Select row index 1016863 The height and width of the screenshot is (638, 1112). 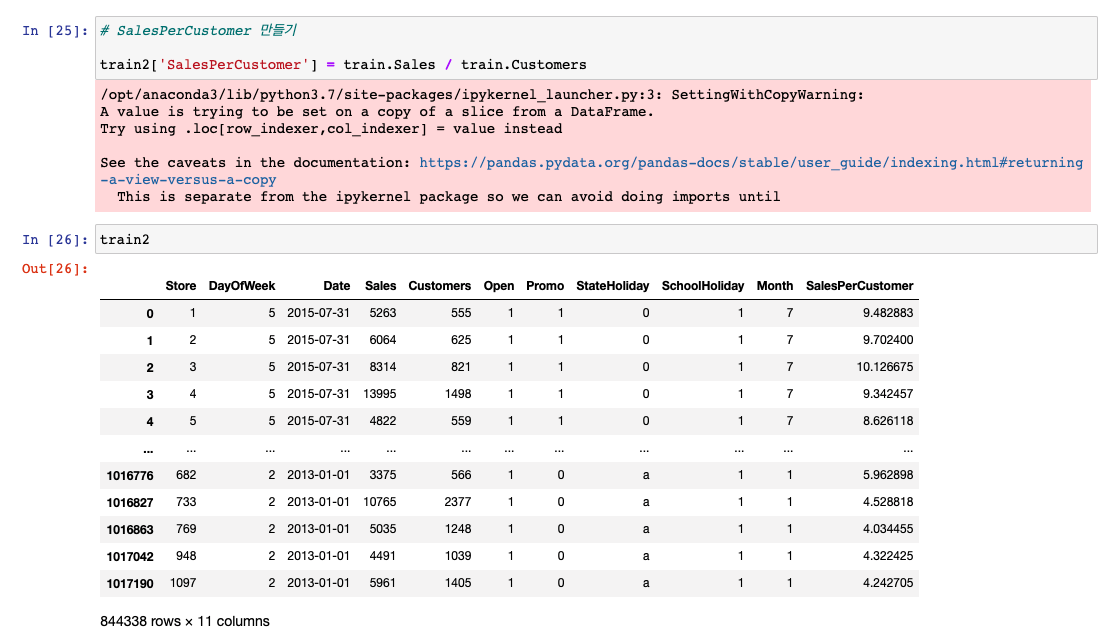tap(130, 530)
